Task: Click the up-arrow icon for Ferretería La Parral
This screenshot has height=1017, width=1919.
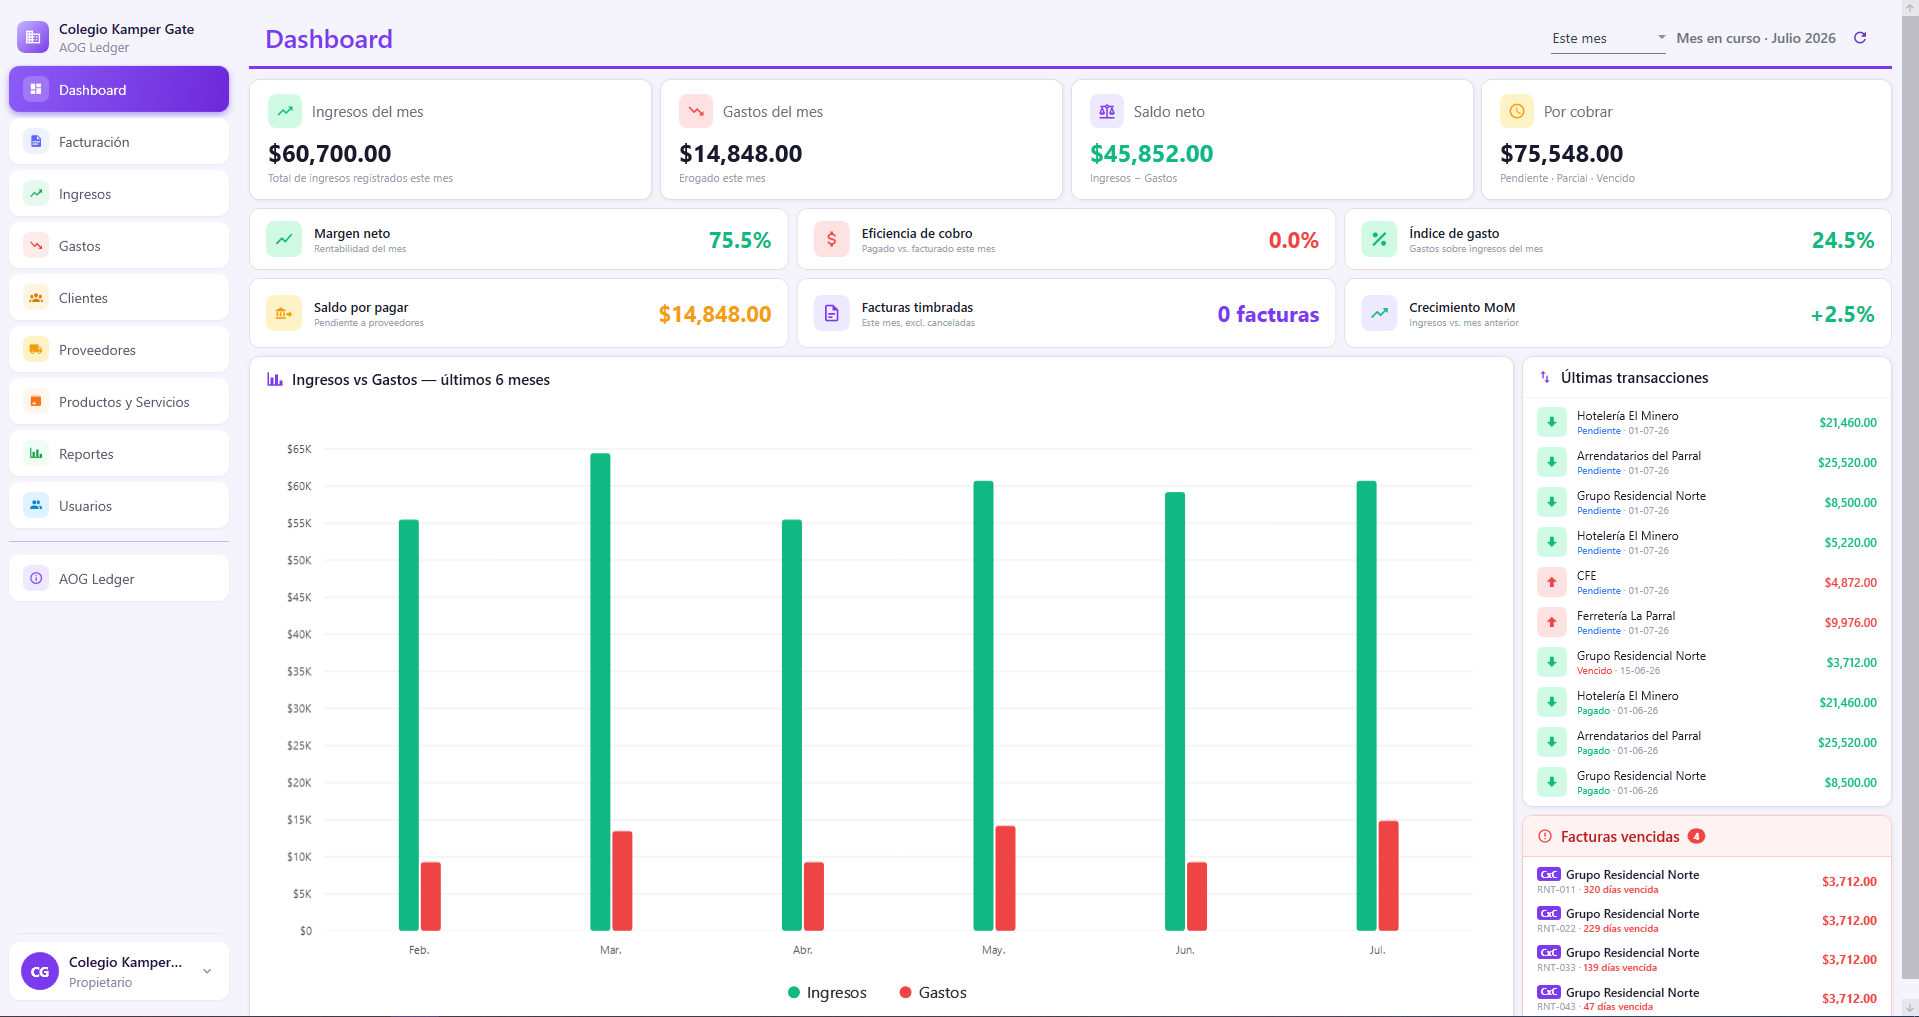Action: point(1552,622)
